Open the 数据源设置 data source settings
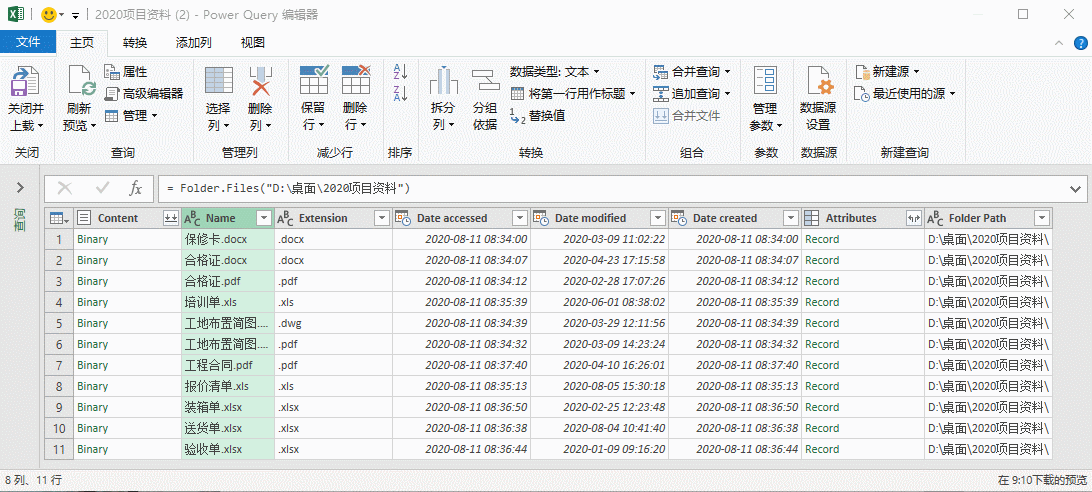Viewport: 1092px width, 492px height. [x=818, y=84]
